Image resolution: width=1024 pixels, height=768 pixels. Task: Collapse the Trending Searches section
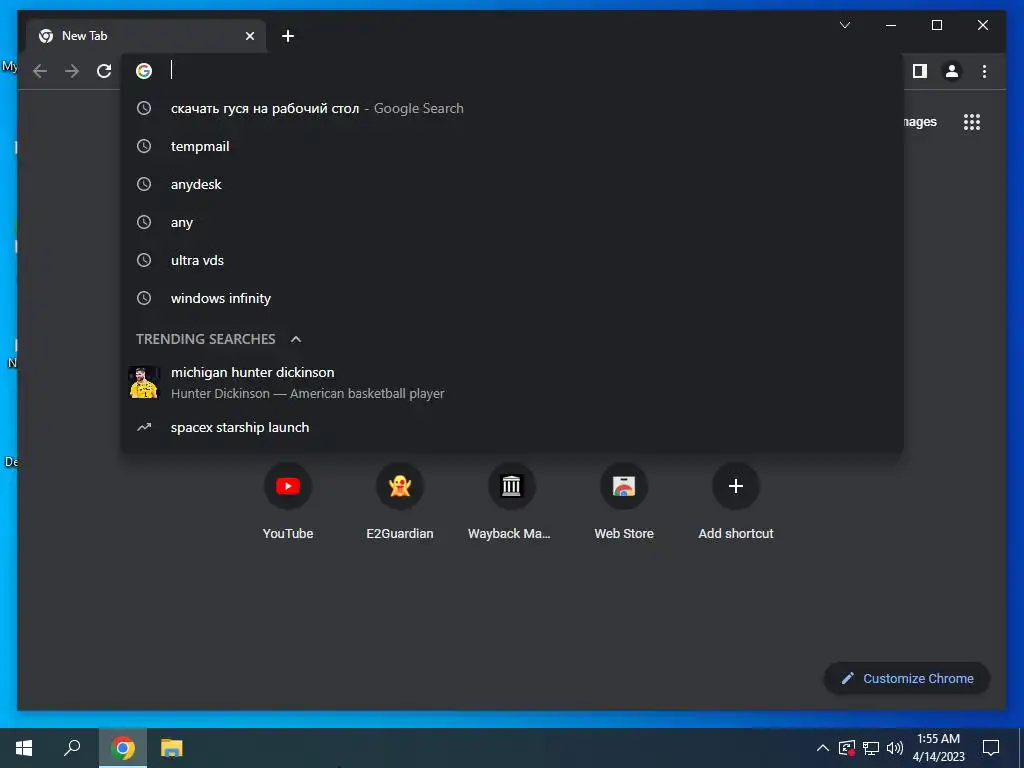296,339
